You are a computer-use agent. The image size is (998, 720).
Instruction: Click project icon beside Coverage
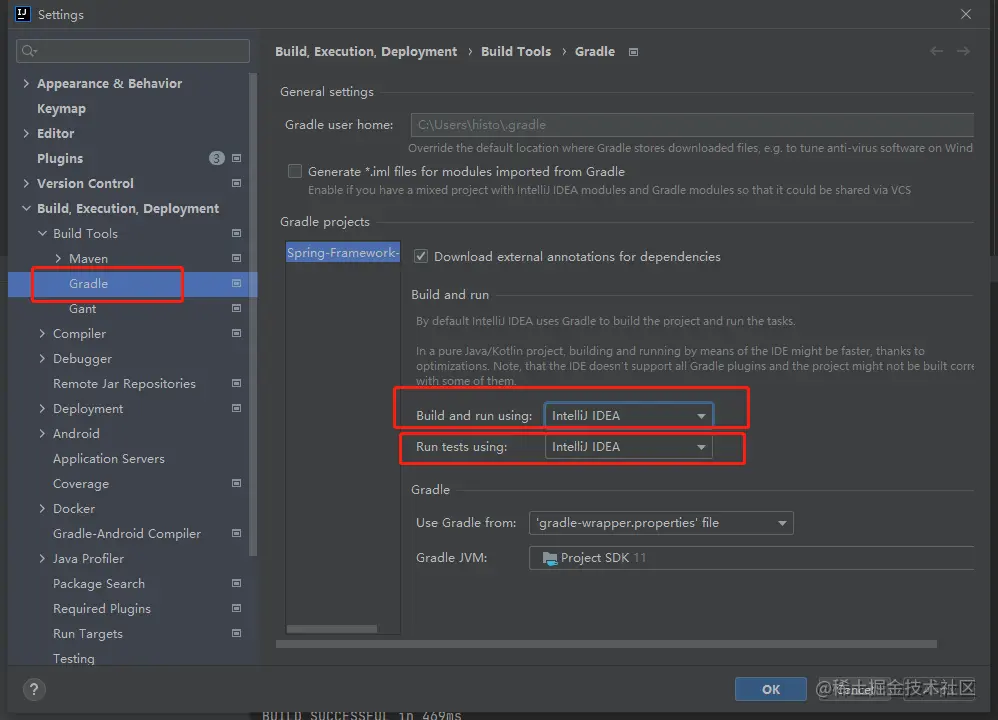click(x=236, y=483)
